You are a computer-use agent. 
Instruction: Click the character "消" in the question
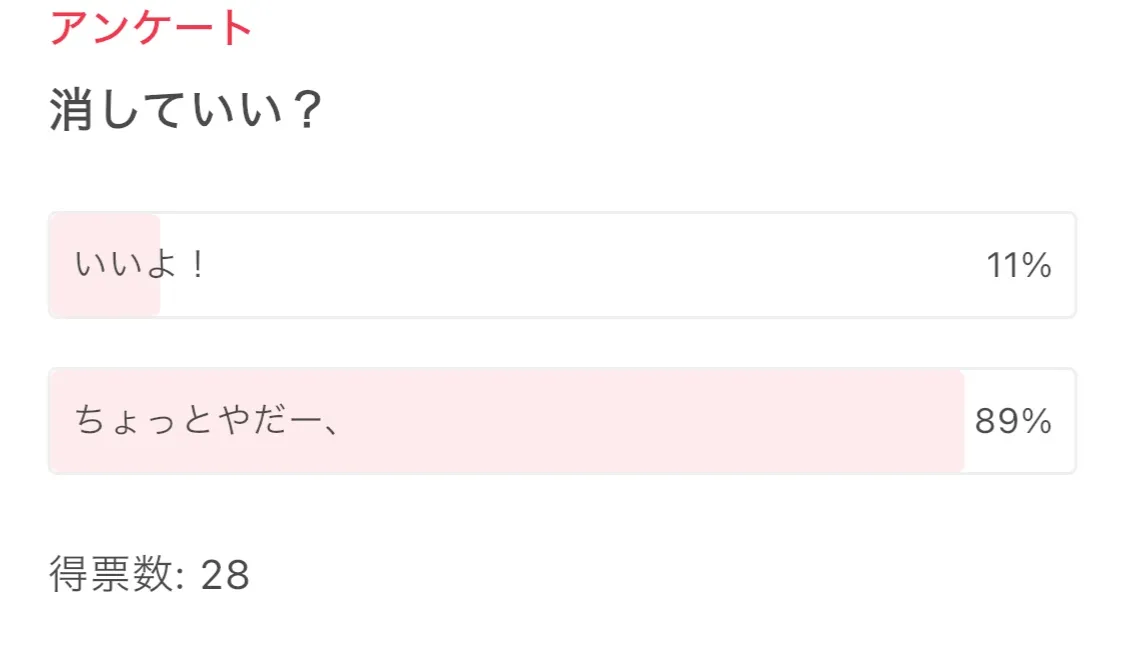(x=71, y=109)
